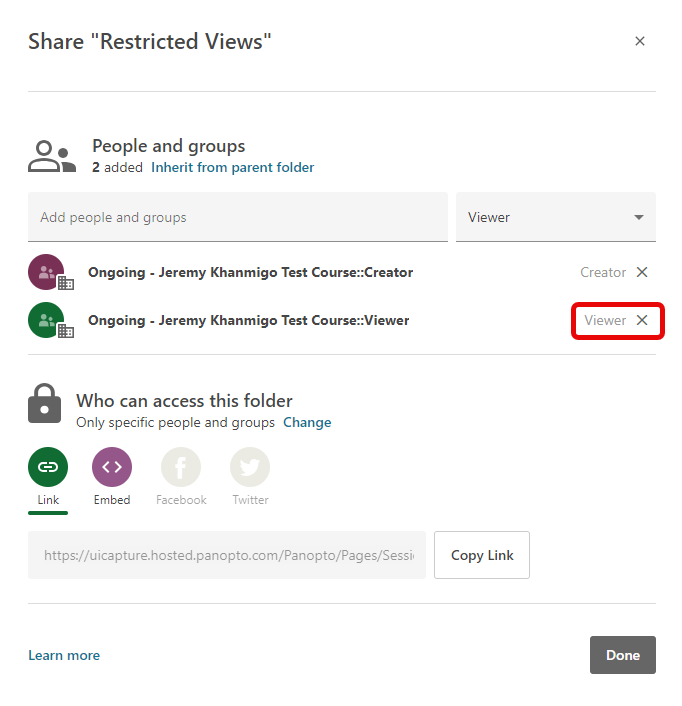Remove the Test Course::Creator group
The image size is (682, 706).
click(x=642, y=272)
